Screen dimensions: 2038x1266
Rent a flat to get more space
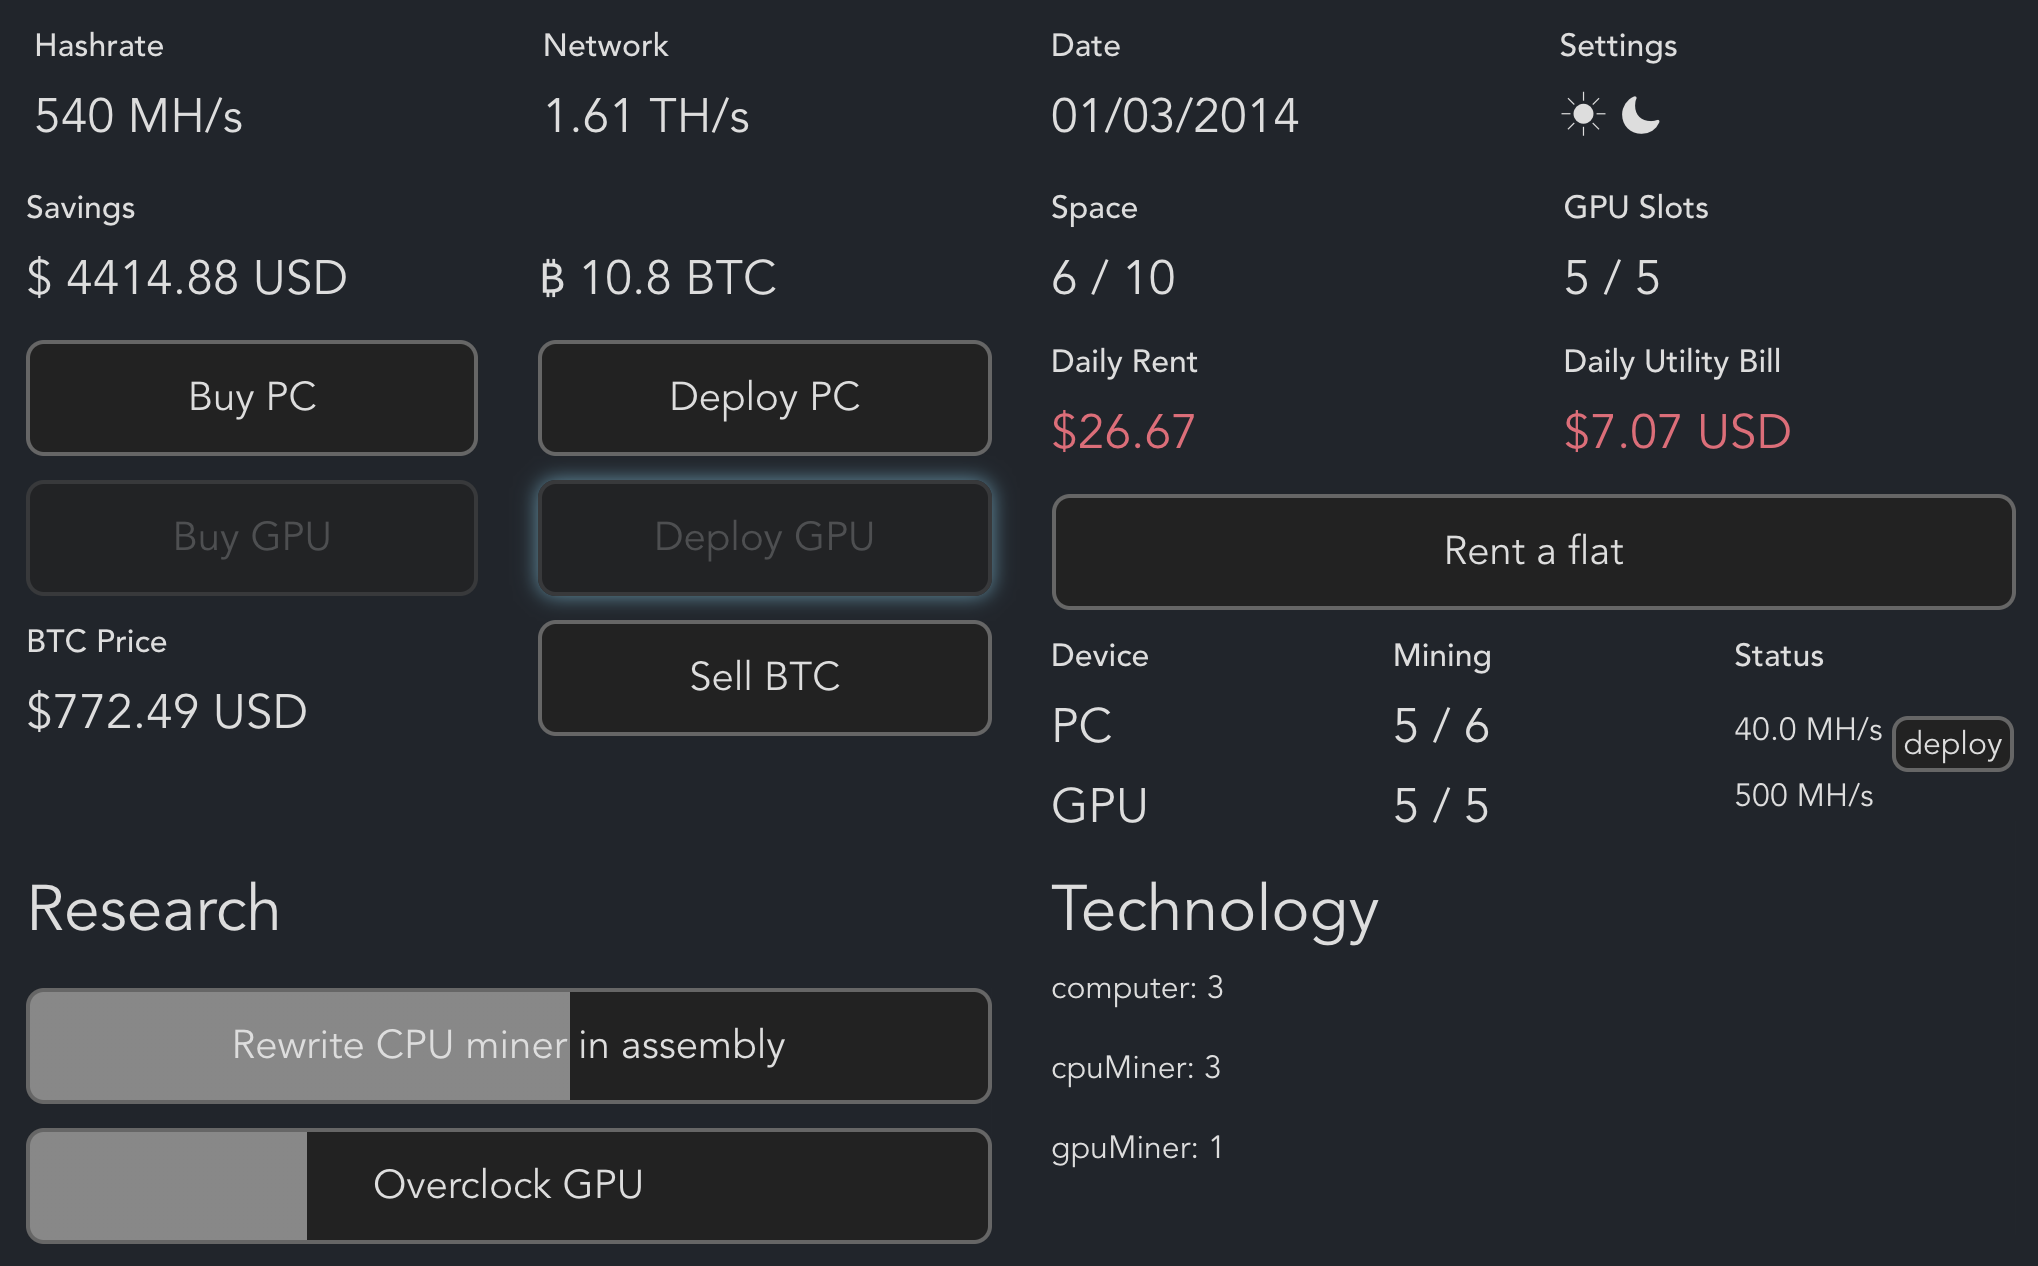[x=1532, y=551]
